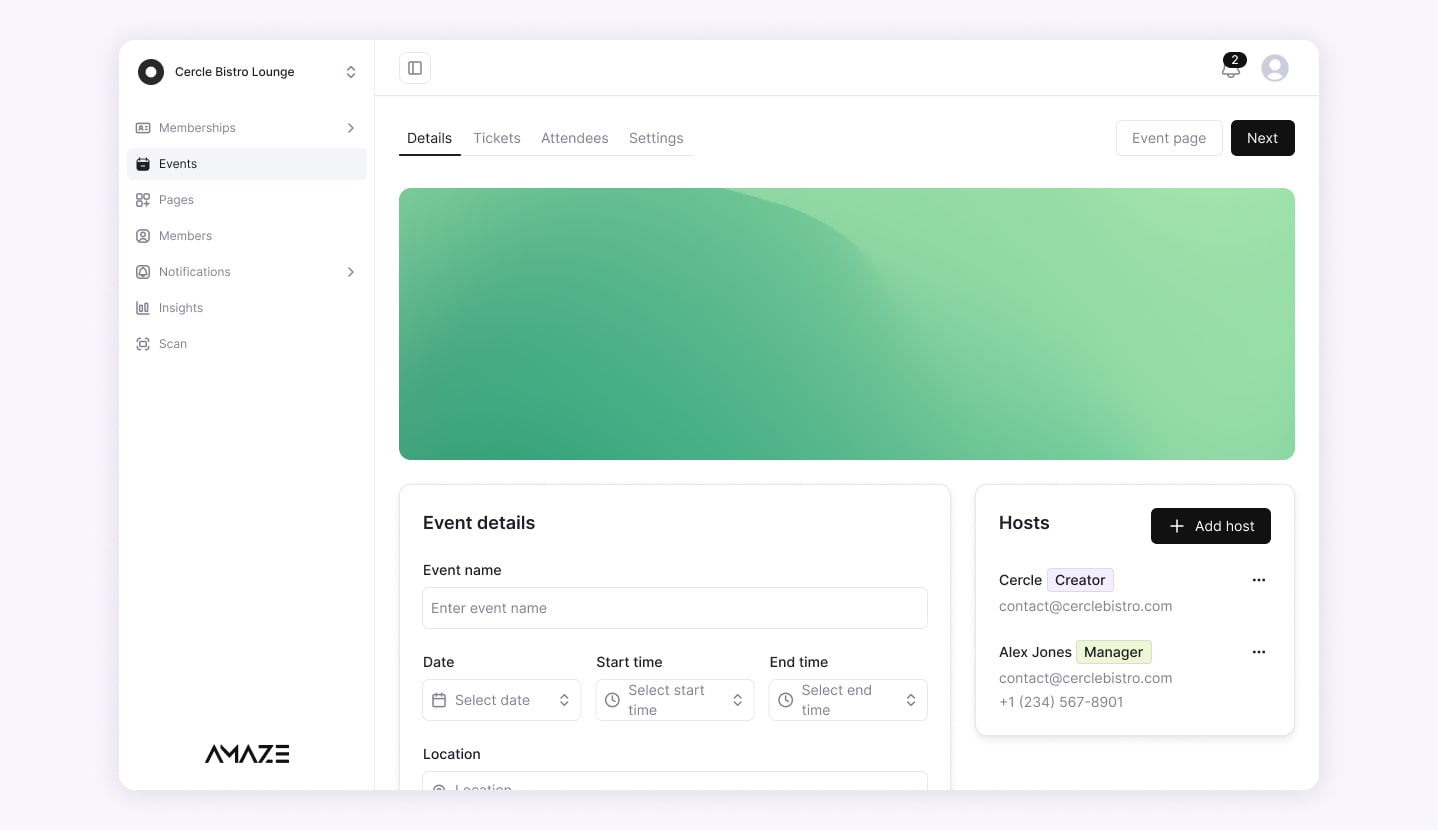Click the clock icon in Start time field
Image resolution: width=1438 pixels, height=830 pixels.
612,700
